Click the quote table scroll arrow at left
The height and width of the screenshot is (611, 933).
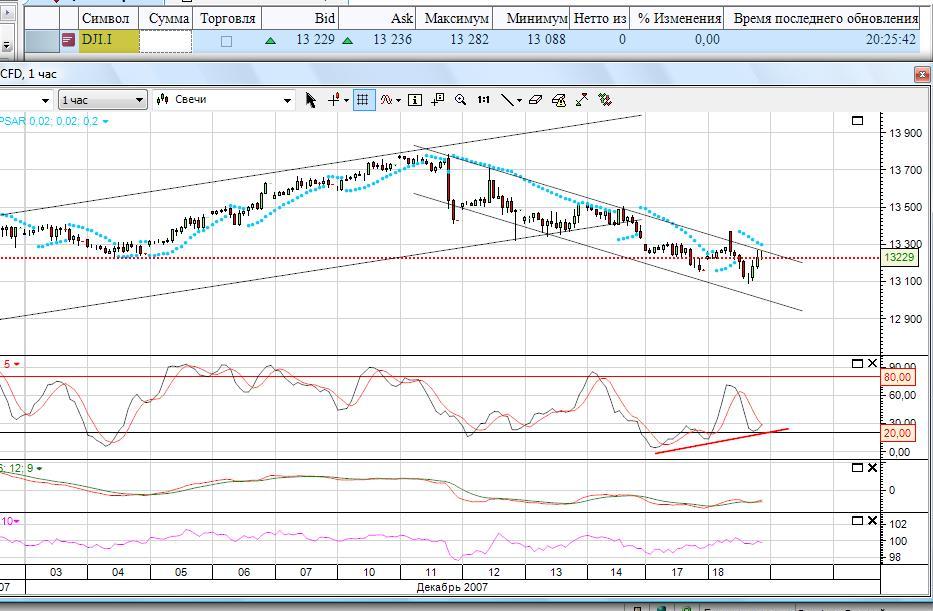[x=7, y=13]
